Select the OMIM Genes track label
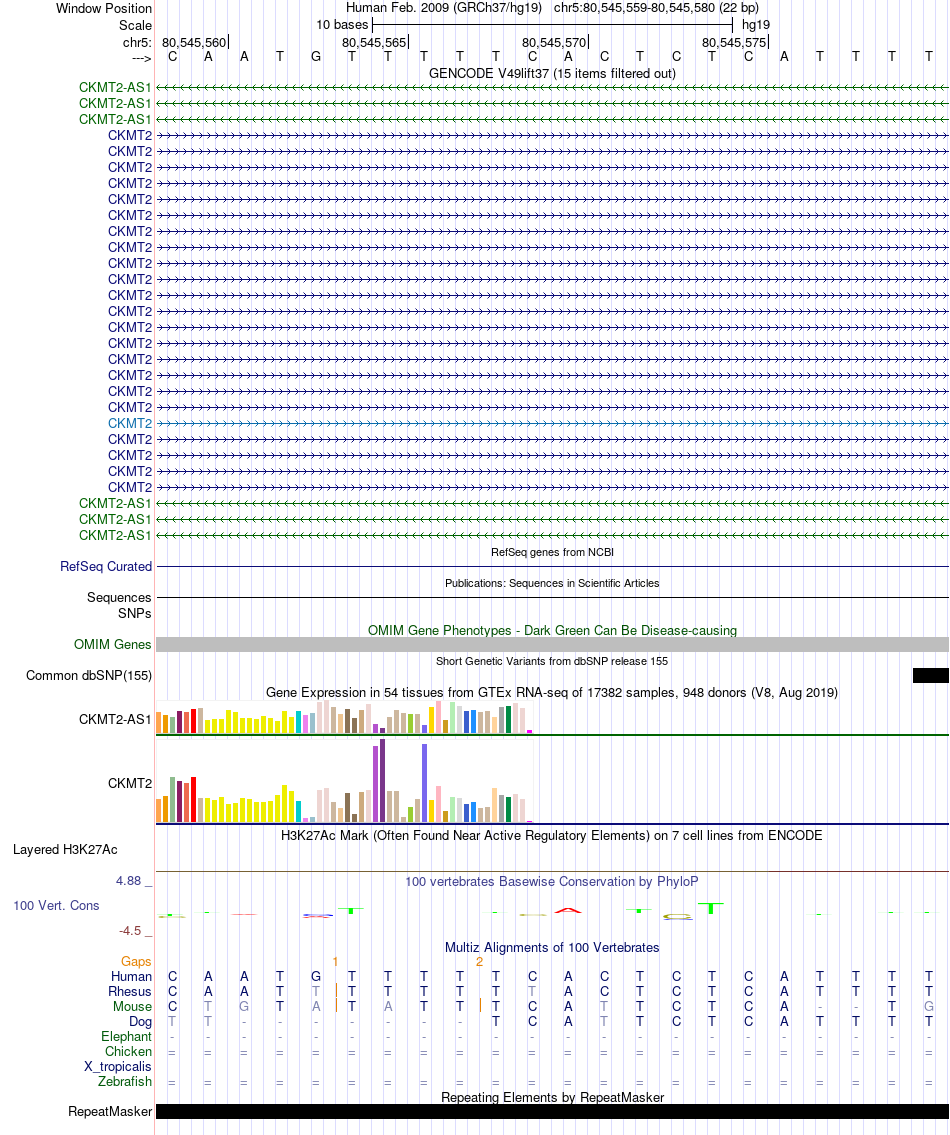The height and width of the screenshot is (1135, 950). coord(113,644)
